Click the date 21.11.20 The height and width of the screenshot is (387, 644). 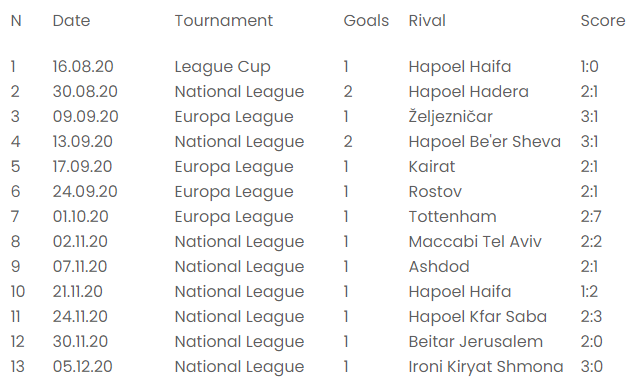(77, 292)
